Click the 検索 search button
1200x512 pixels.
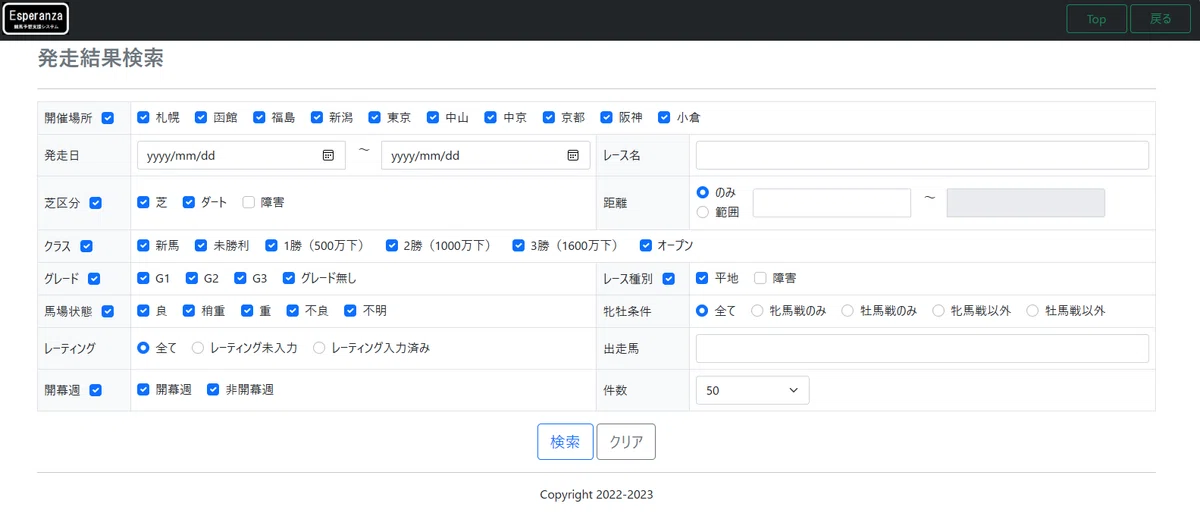click(x=565, y=442)
